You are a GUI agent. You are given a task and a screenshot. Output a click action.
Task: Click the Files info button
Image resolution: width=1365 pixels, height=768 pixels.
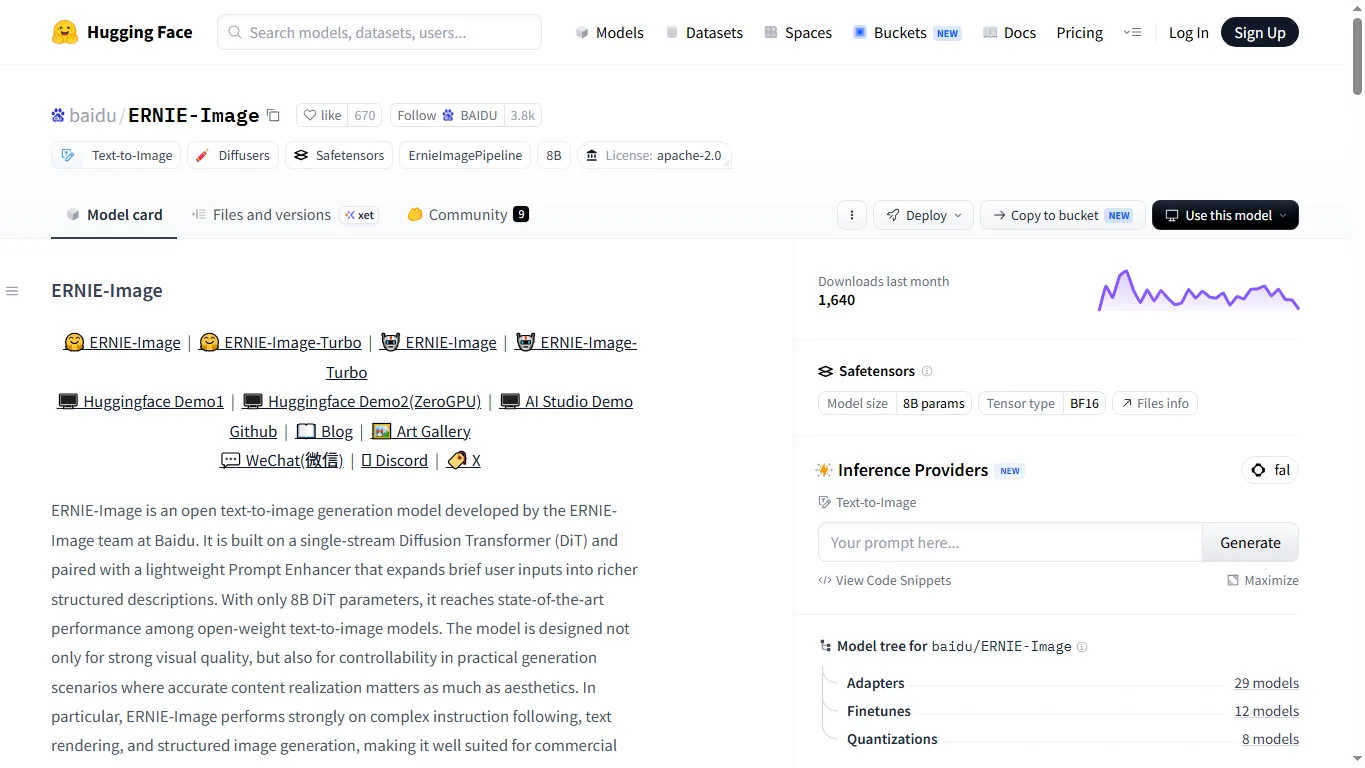coord(1155,403)
